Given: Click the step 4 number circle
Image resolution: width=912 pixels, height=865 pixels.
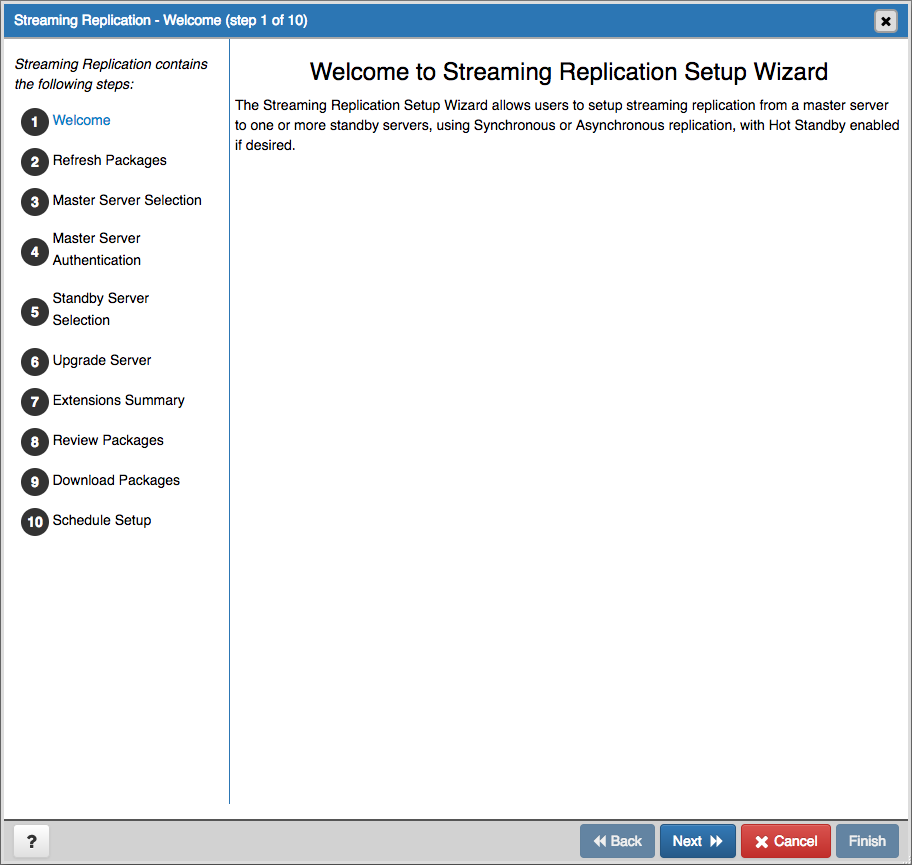Looking at the screenshot, I should coord(35,252).
